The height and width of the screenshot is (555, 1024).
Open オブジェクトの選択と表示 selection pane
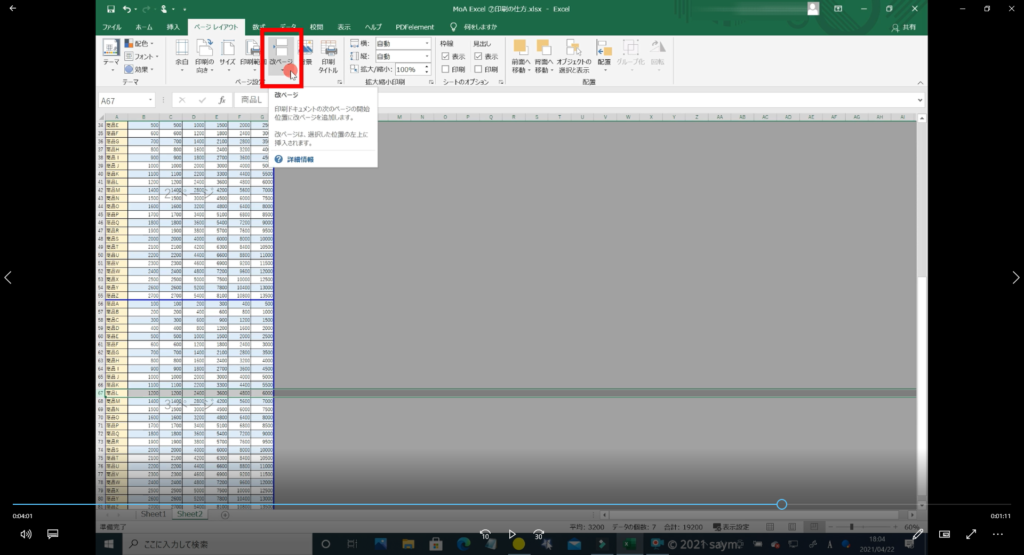(574, 55)
